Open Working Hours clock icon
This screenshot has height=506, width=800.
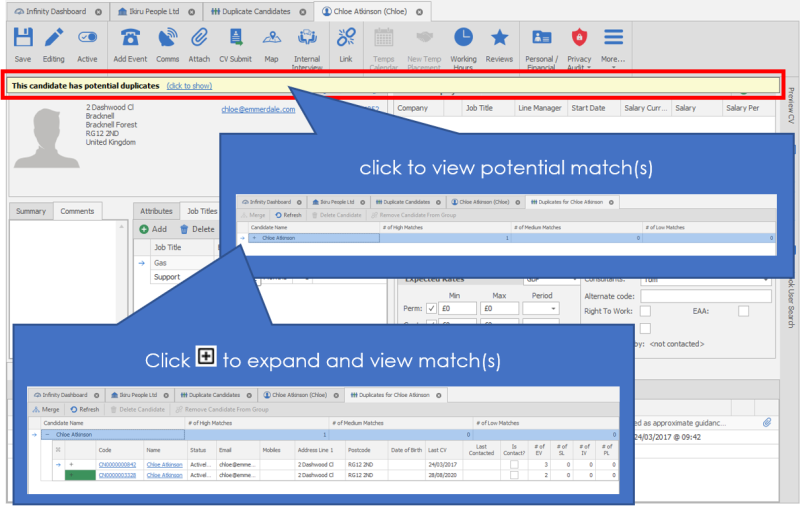pos(463,39)
